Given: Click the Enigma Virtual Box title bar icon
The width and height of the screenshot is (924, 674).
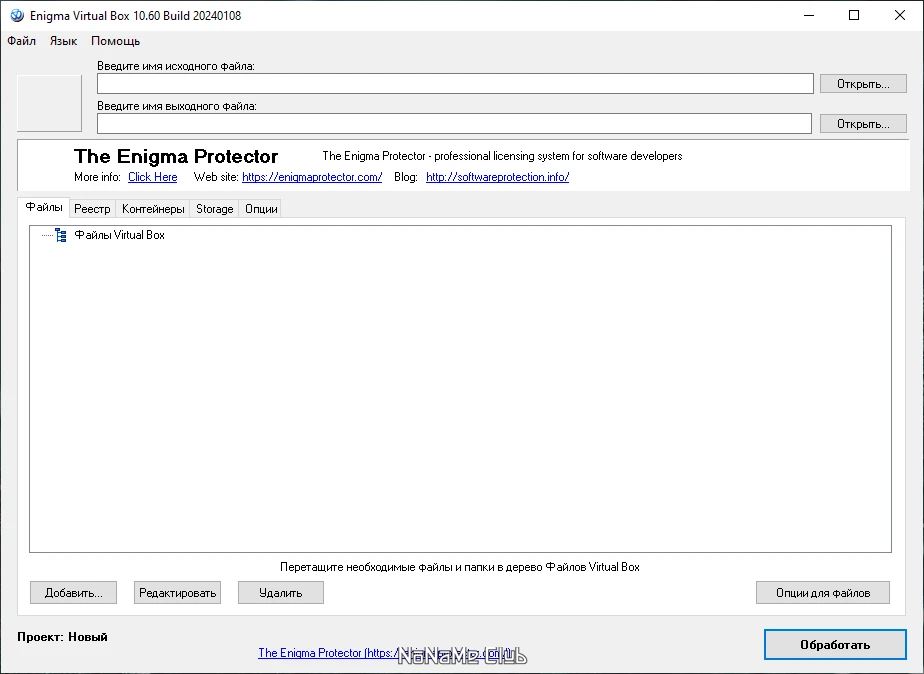Looking at the screenshot, I should tap(17, 15).
